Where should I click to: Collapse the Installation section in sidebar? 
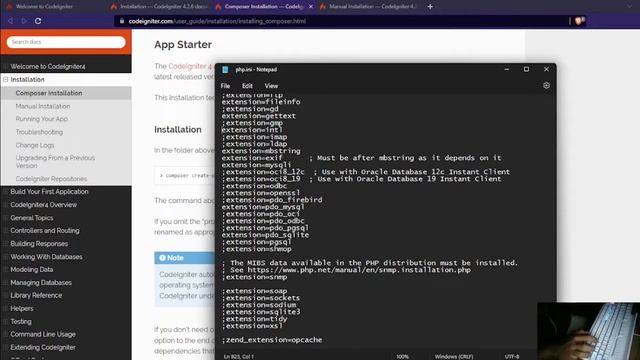[x=6, y=80]
